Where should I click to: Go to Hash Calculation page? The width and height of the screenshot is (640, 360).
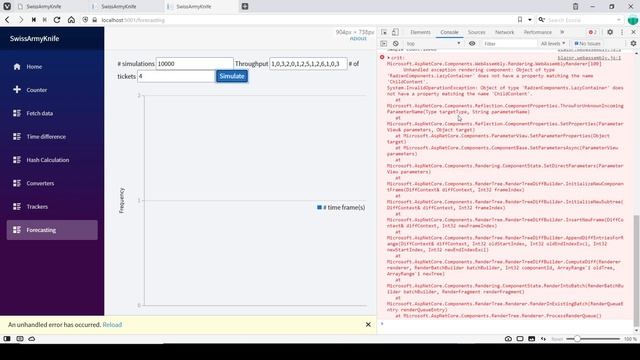click(52, 160)
